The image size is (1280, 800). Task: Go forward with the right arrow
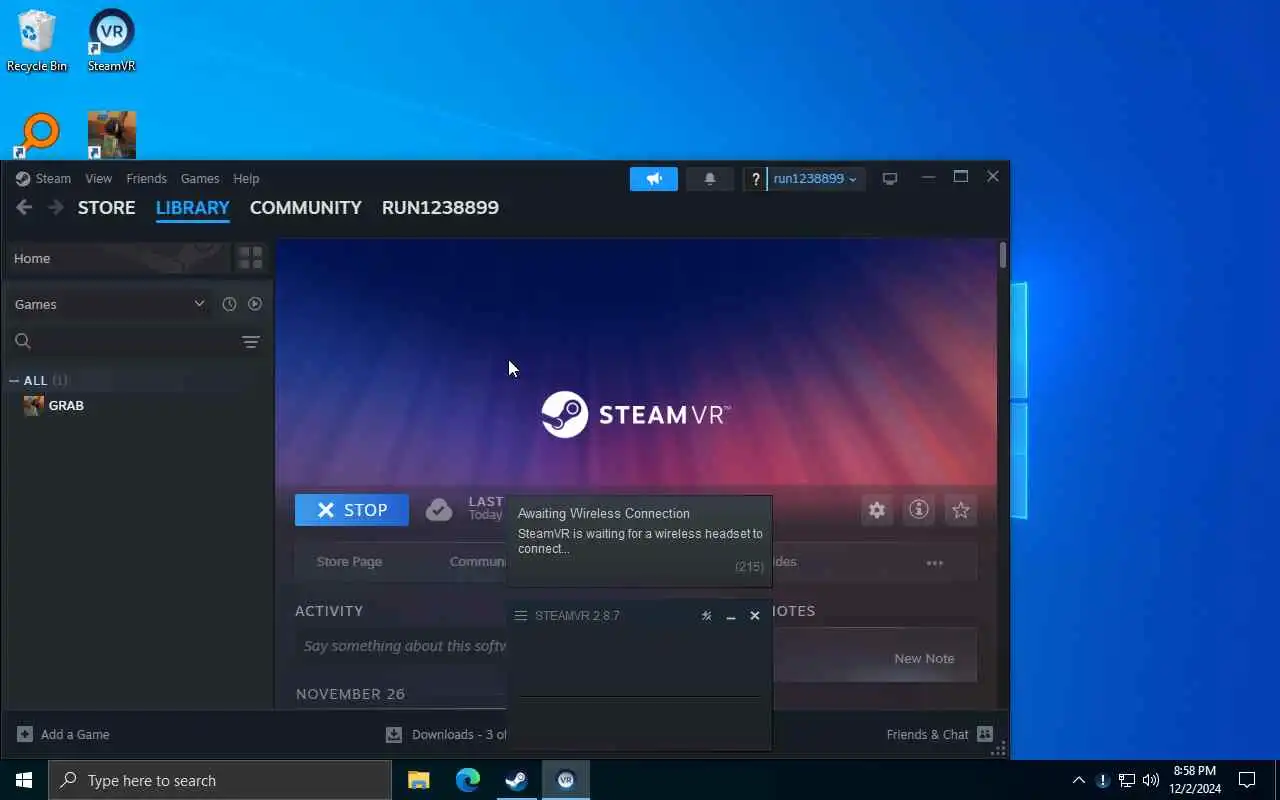(56, 207)
